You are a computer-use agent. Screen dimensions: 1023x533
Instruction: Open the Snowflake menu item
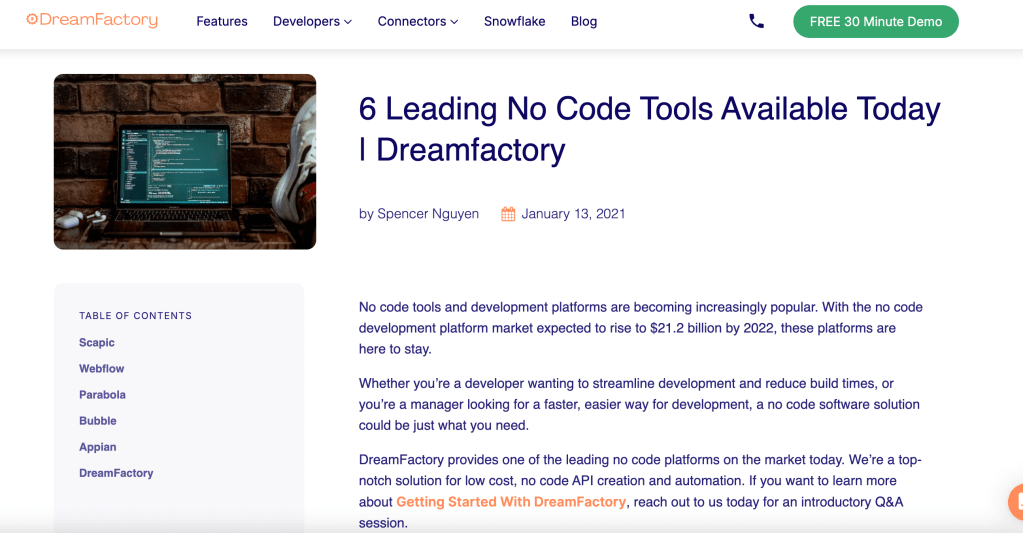[514, 21]
